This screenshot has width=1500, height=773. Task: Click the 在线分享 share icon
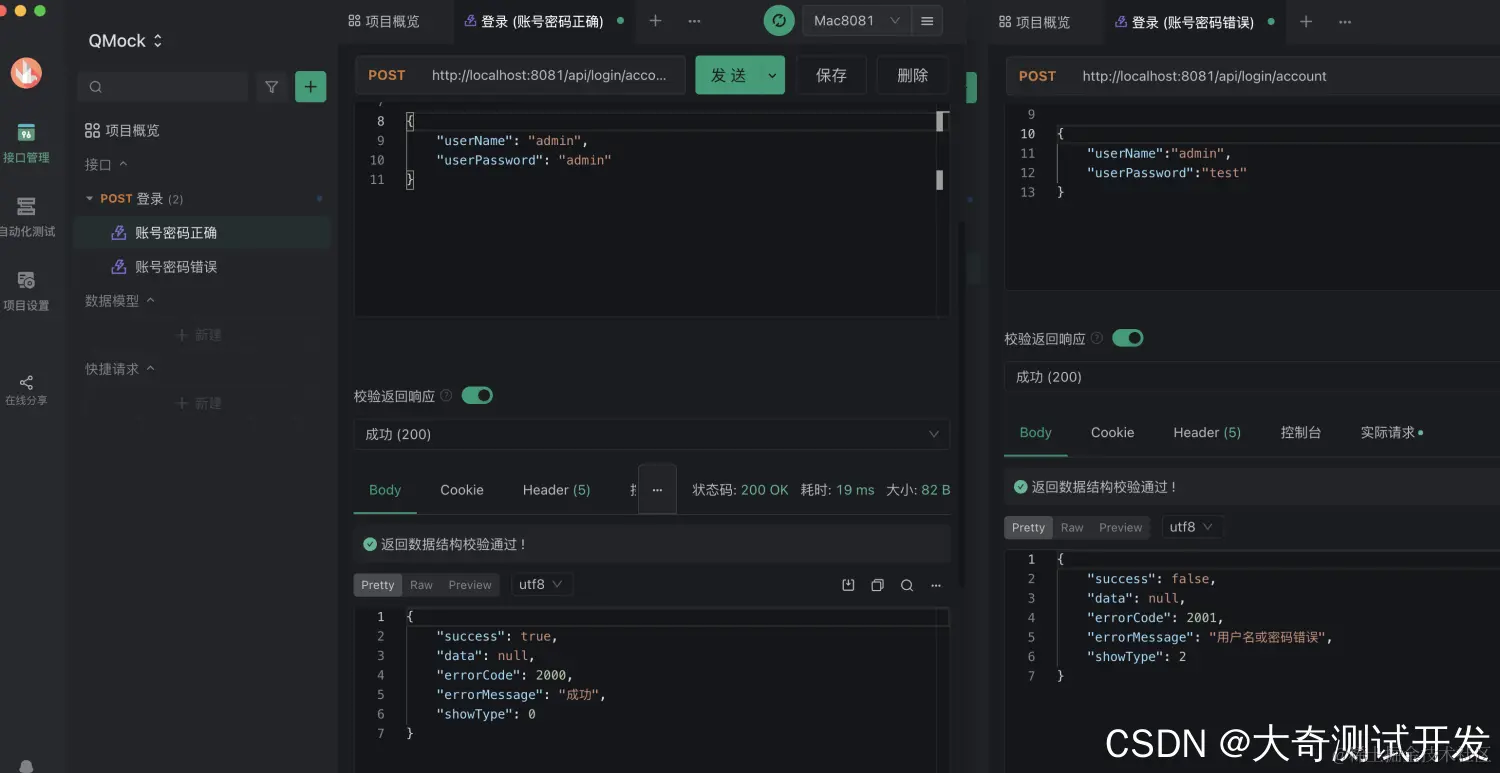[x=24, y=382]
